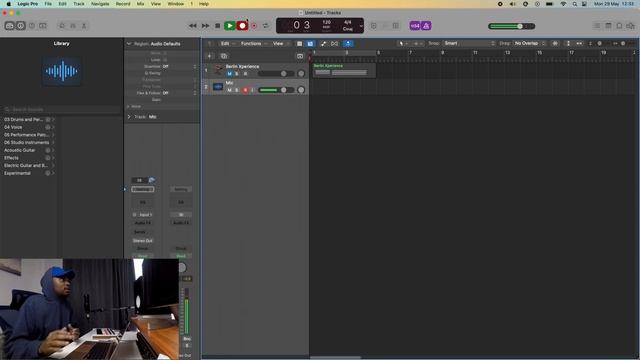Viewport: 640px width, 360px height.
Task: Click the Stop transport button
Action: pos(218,26)
